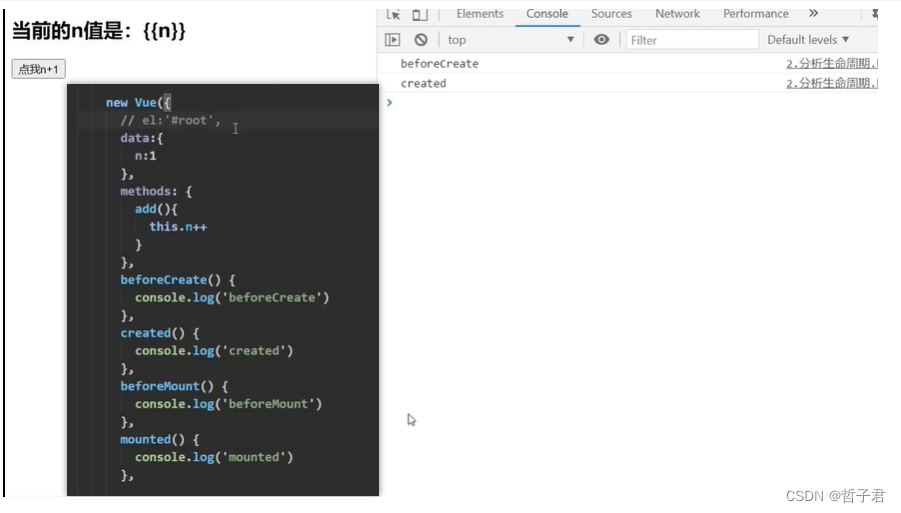Switch to the Elements tab

point(480,14)
